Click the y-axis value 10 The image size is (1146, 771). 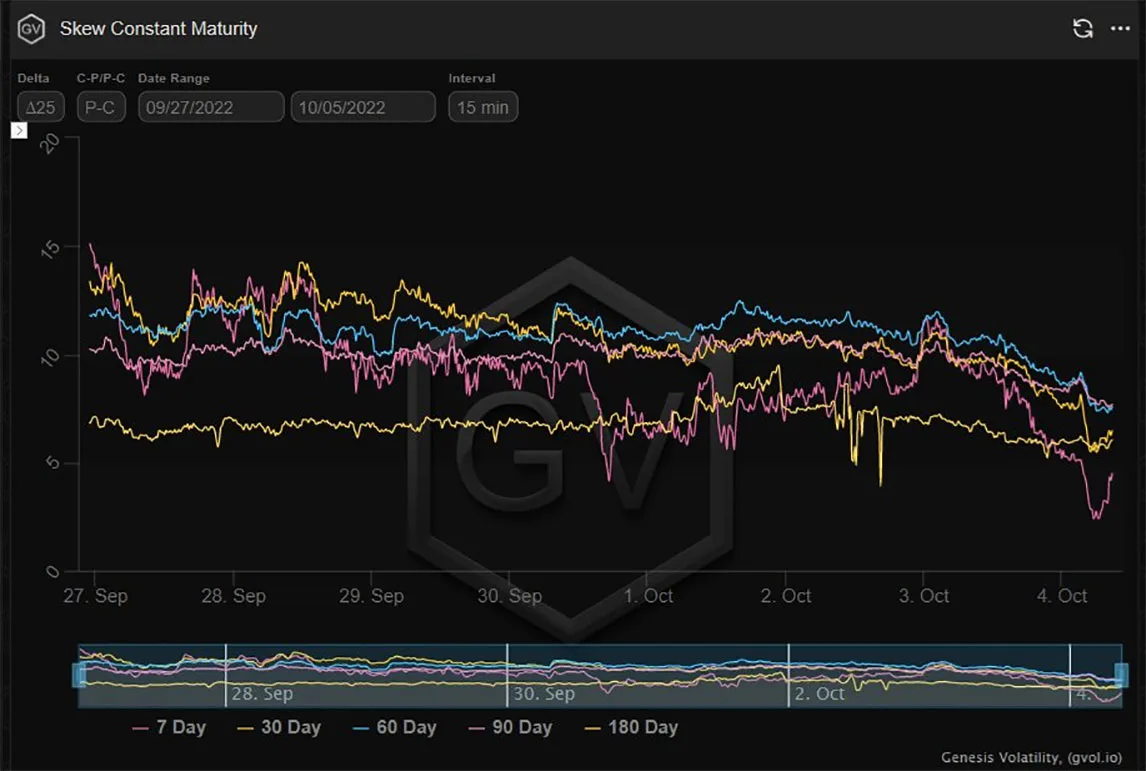pyautogui.click(x=50, y=357)
